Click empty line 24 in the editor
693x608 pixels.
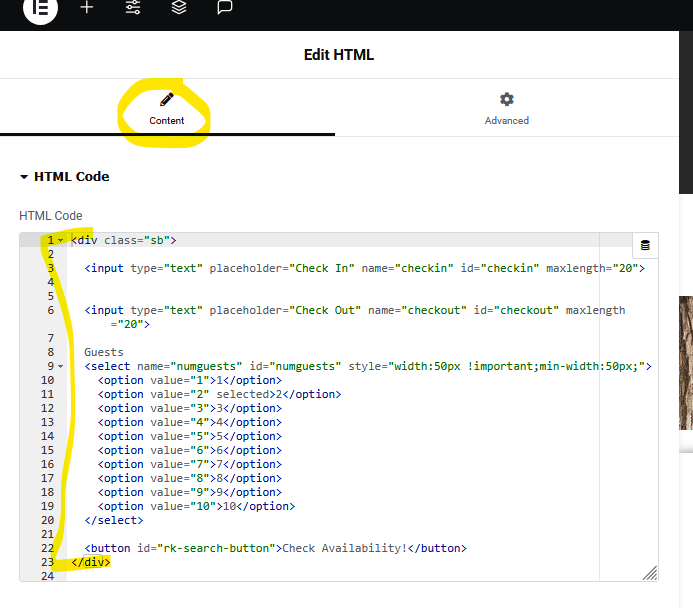pyautogui.click(x=300, y=576)
